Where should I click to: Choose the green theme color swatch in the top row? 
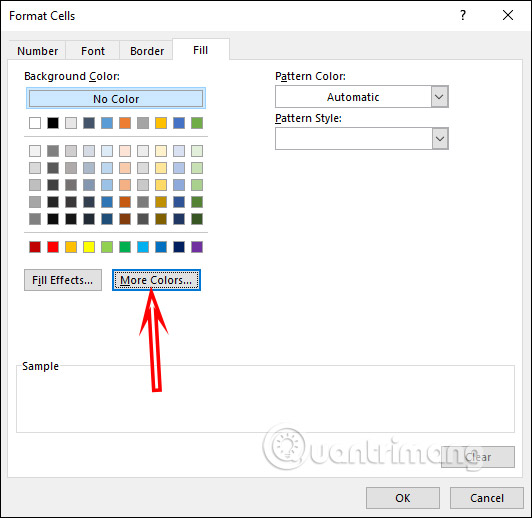point(197,123)
